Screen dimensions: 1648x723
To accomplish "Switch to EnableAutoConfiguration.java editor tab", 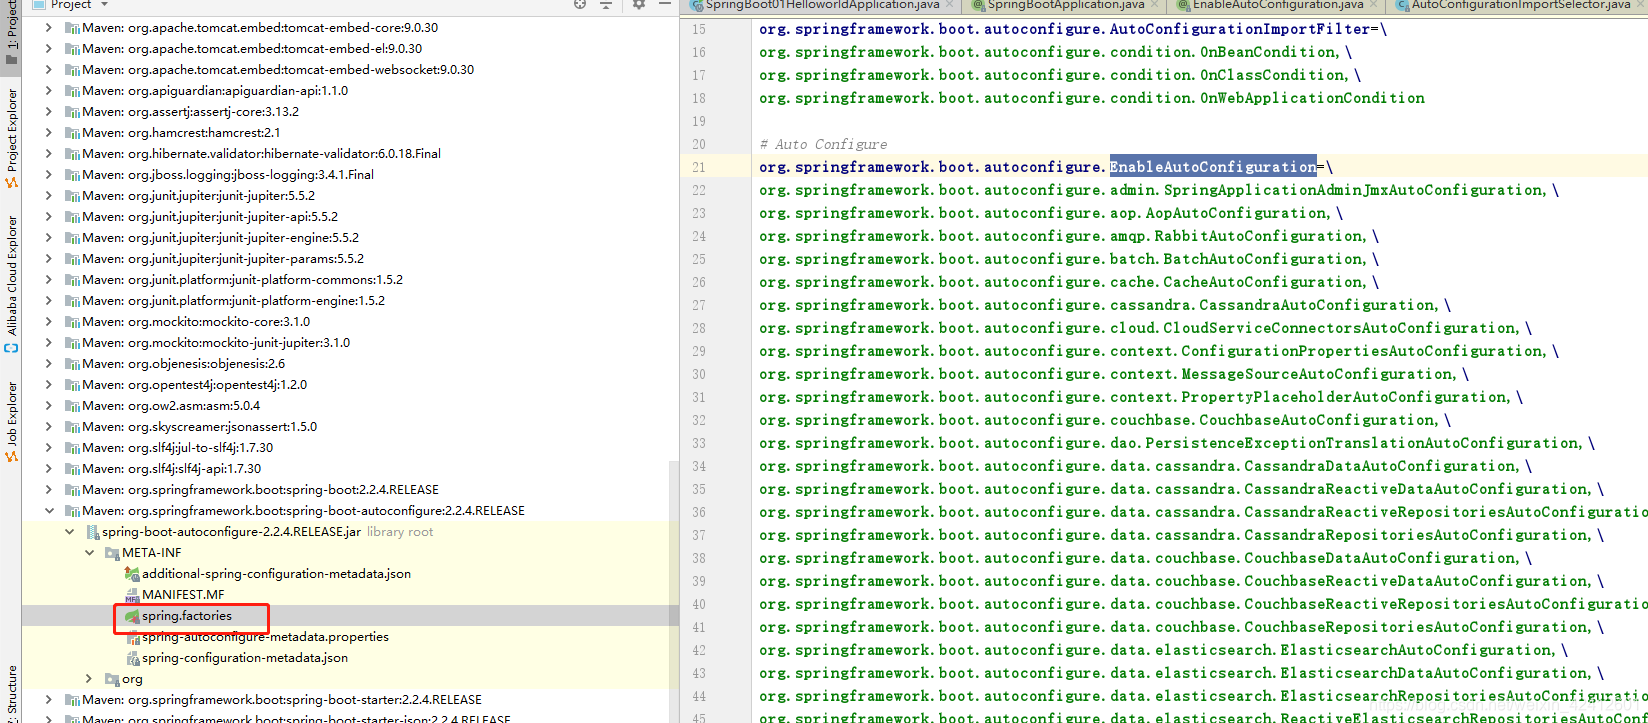I will point(1276,5).
